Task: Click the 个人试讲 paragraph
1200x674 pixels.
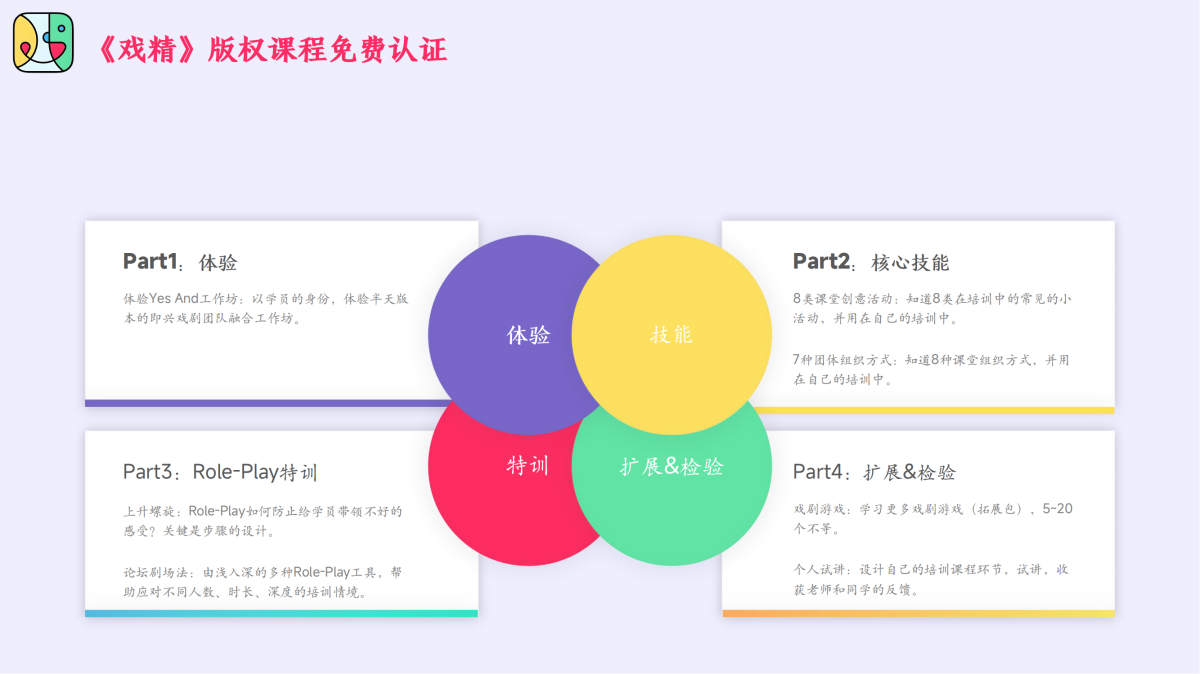Action: click(x=931, y=579)
